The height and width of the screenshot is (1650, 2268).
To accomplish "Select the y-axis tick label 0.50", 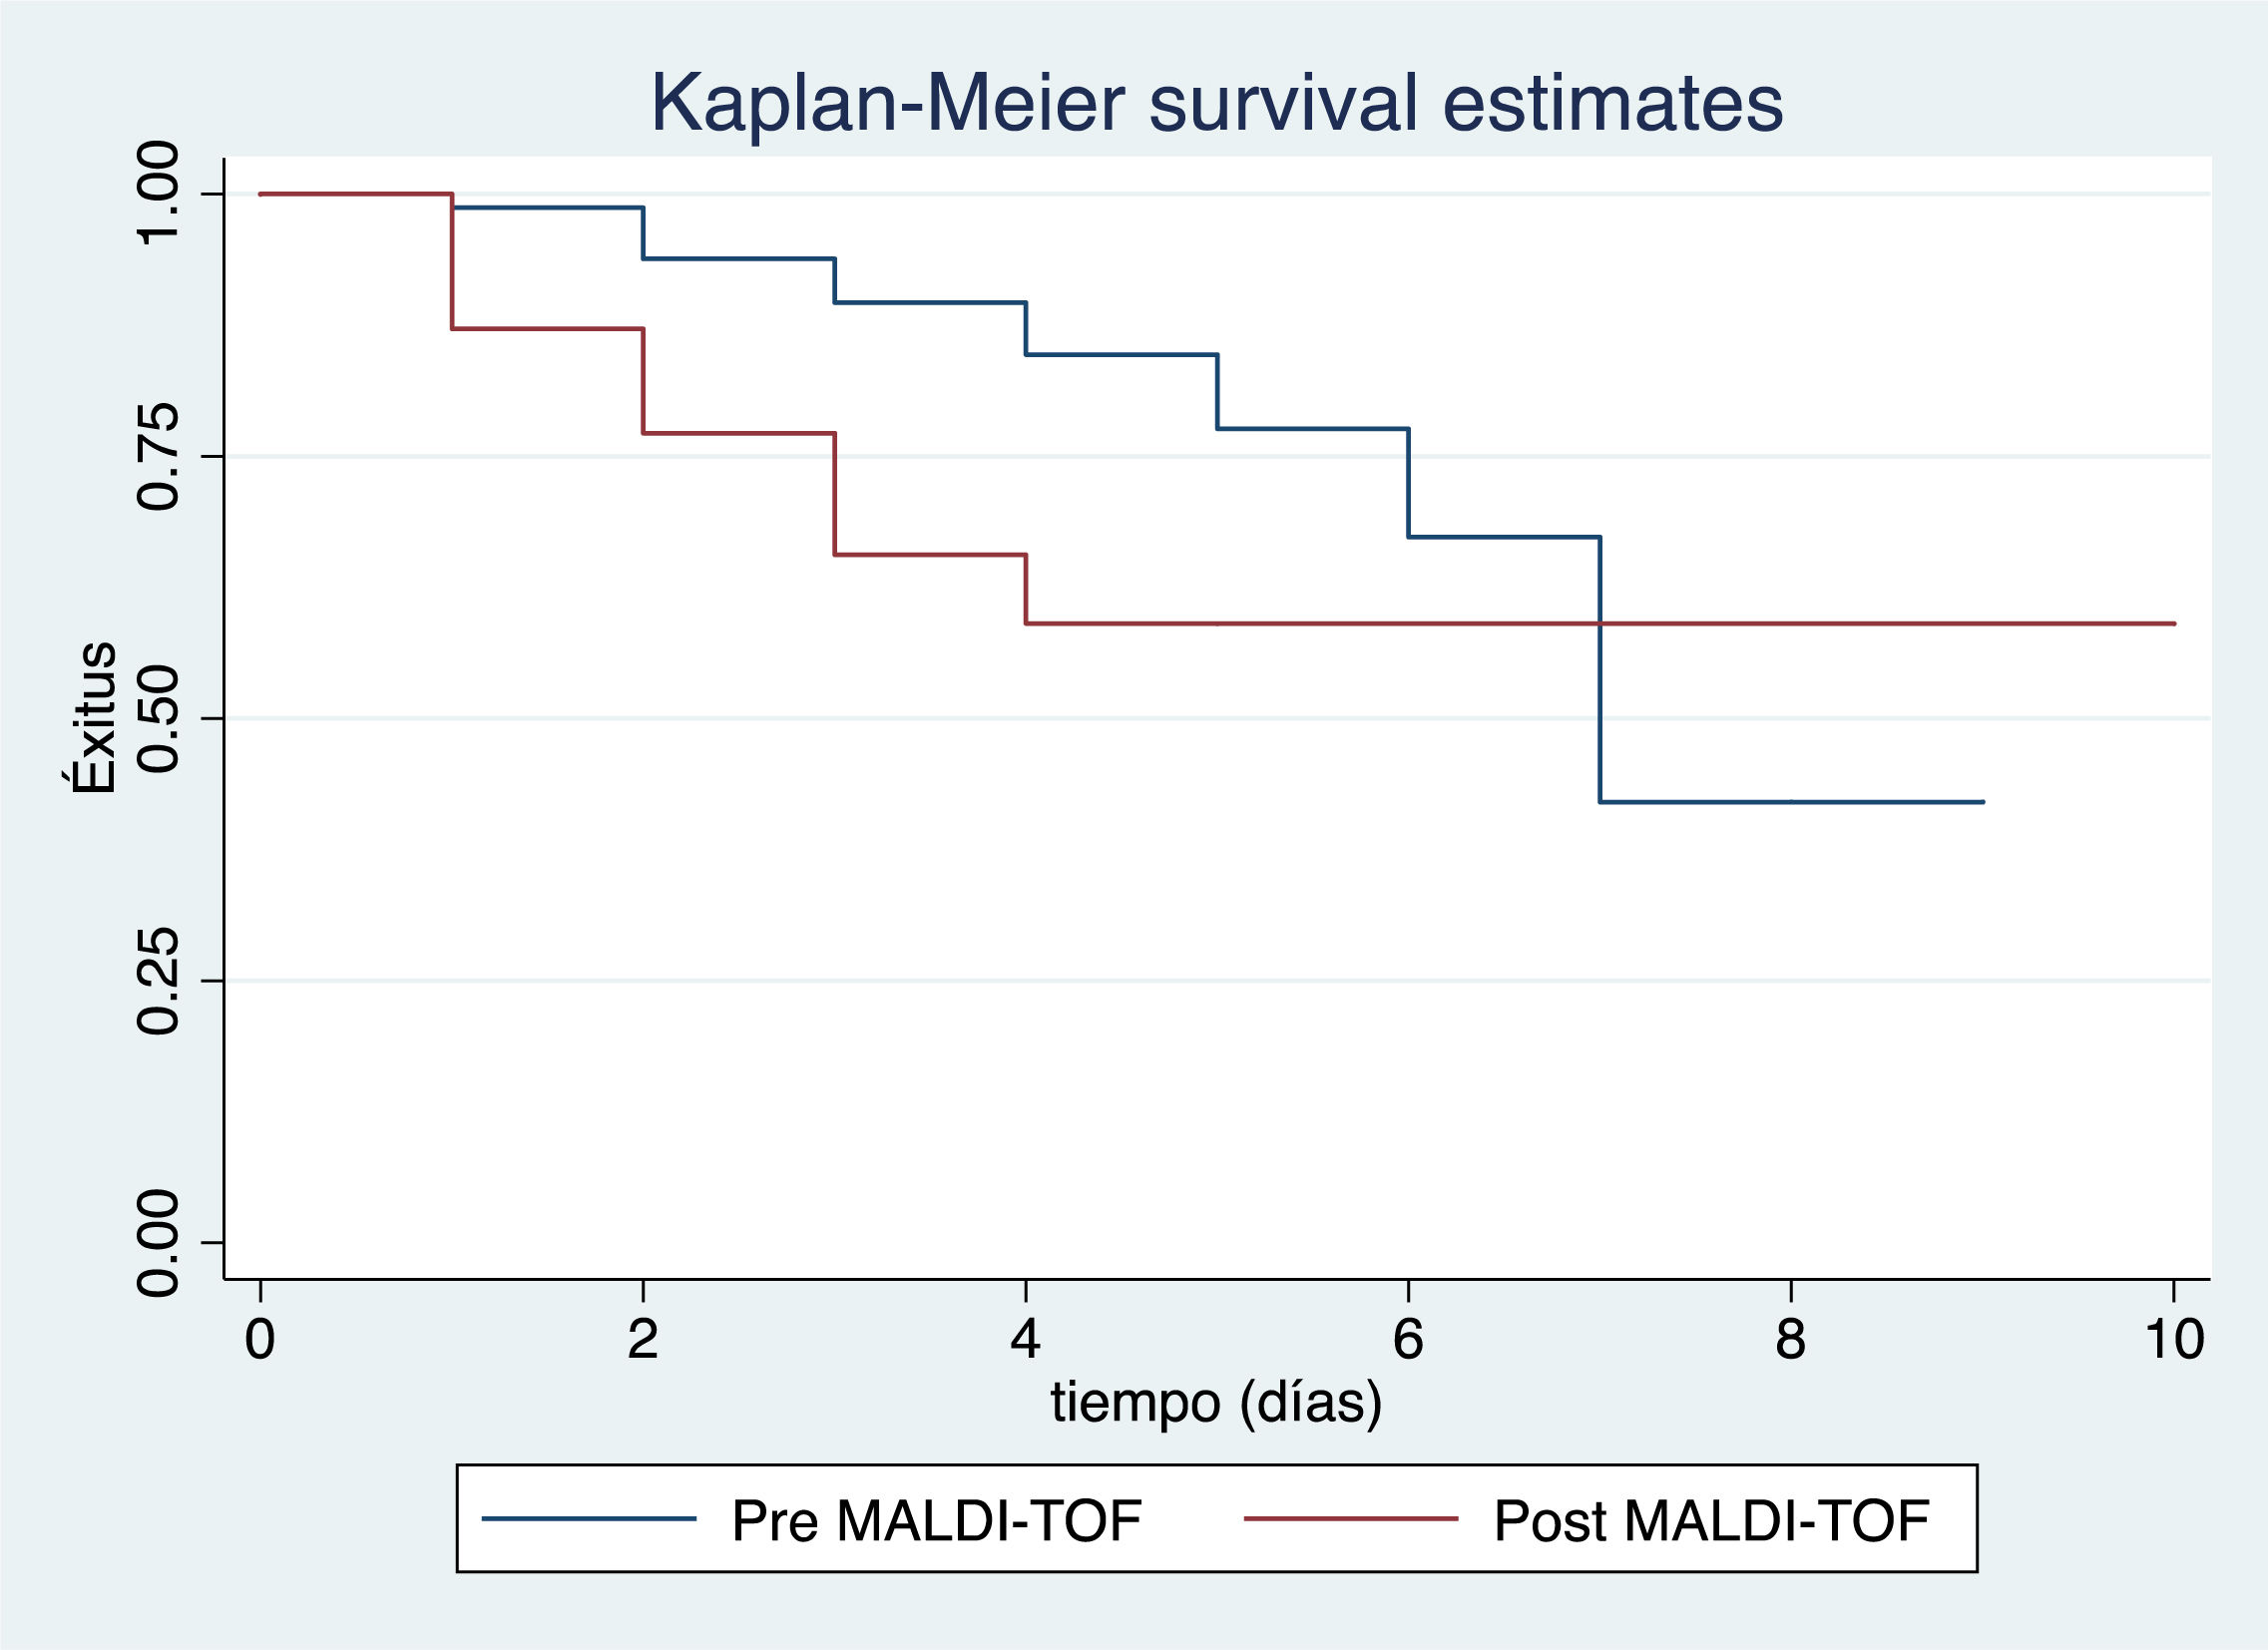I will (x=158, y=718).
